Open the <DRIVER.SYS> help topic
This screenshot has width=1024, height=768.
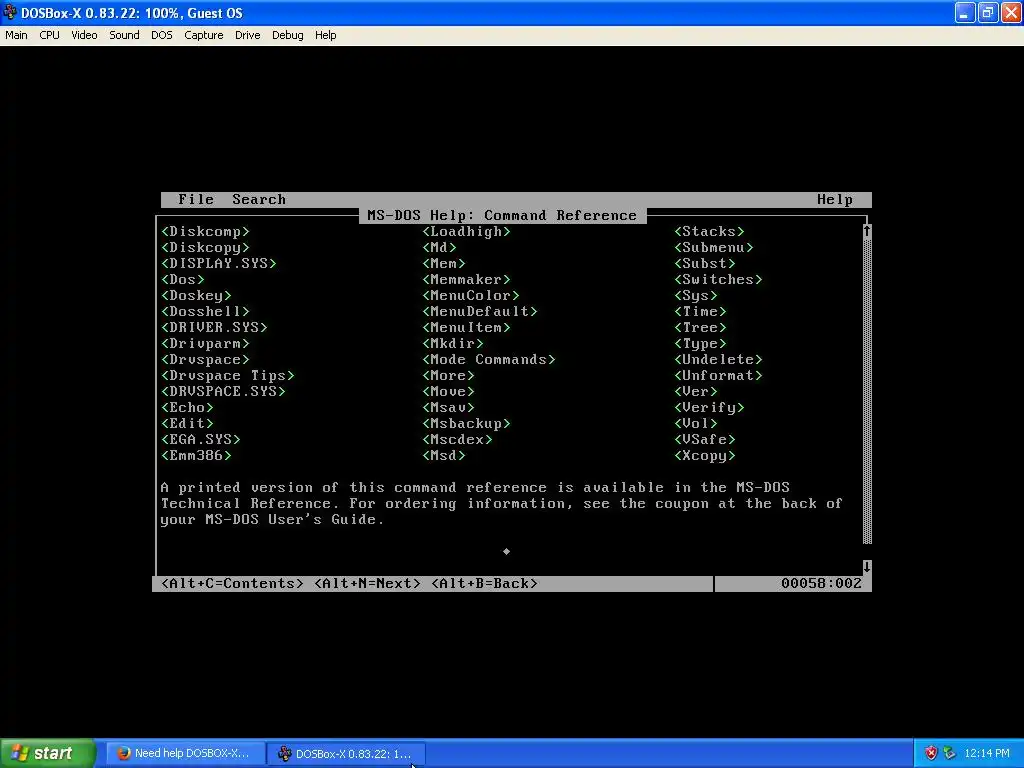214,327
